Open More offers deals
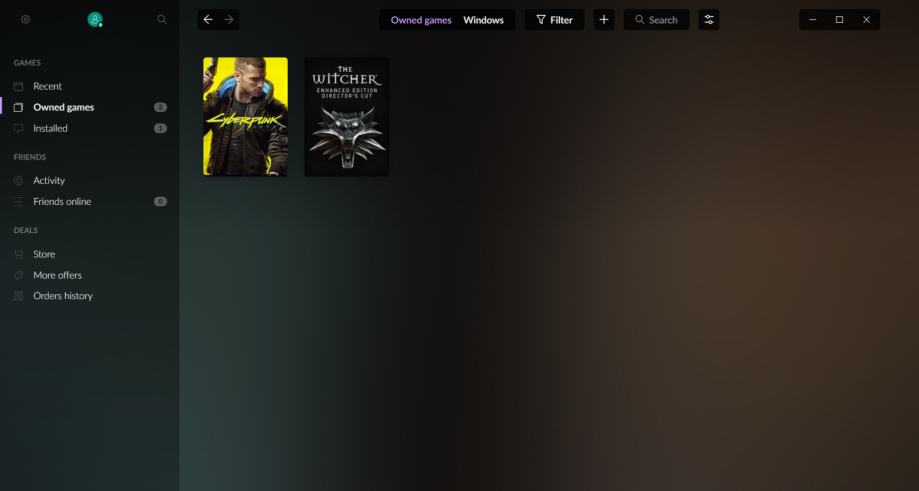Screen dimensions: 919x491 coord(57,275)
